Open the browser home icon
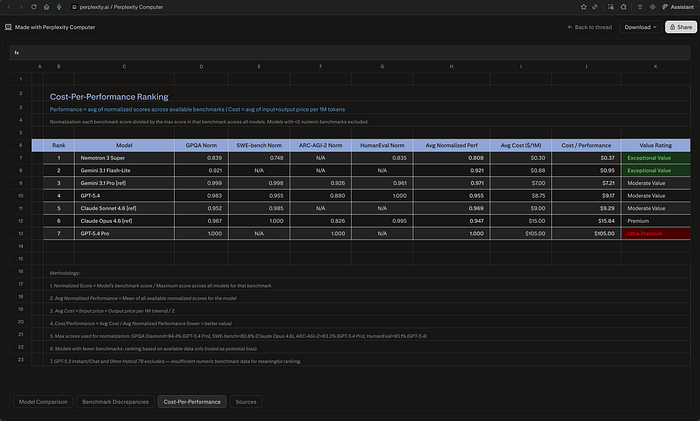Image resolution: width=700 pixels, height=421 pixels. coord(46,7)
